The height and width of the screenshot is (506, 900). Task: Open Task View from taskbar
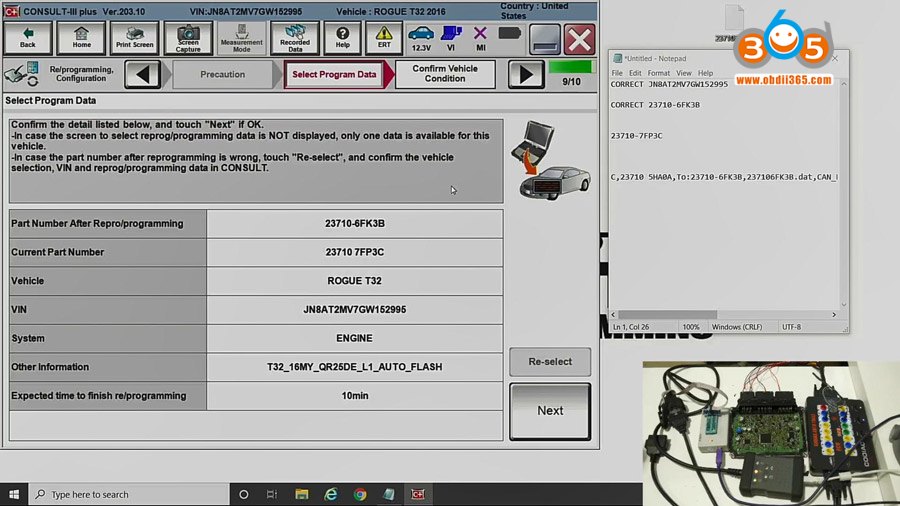click(x=271, y=494)
